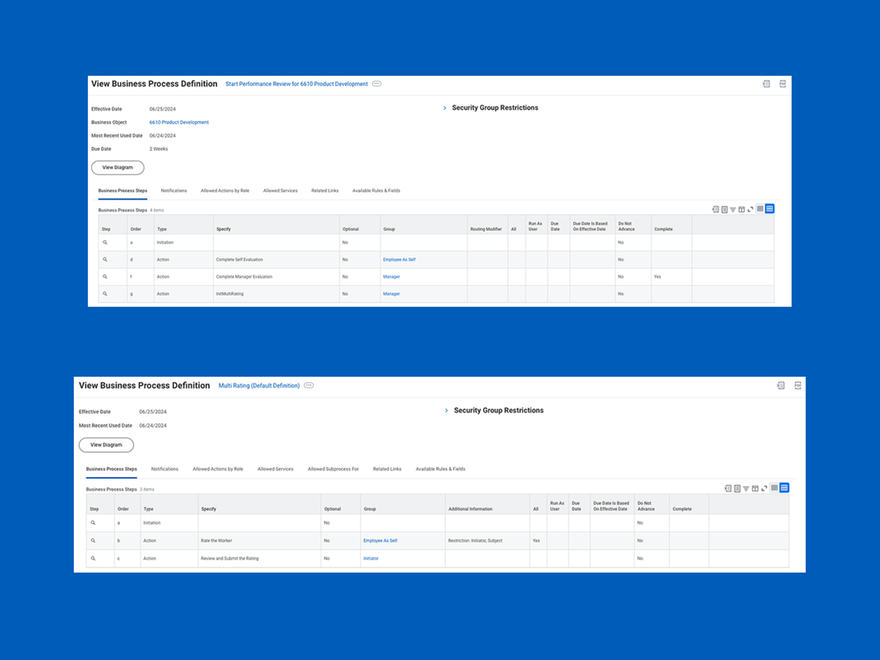880x660 pixels.
Task: Click the magnifying glass on the Initiation step row
Action: tap(105, 242)
